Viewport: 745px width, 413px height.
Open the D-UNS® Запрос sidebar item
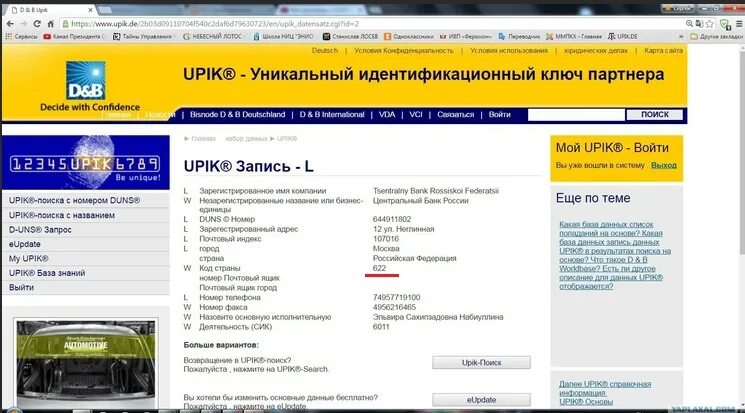pyautogui.click(x=40, y=230)
